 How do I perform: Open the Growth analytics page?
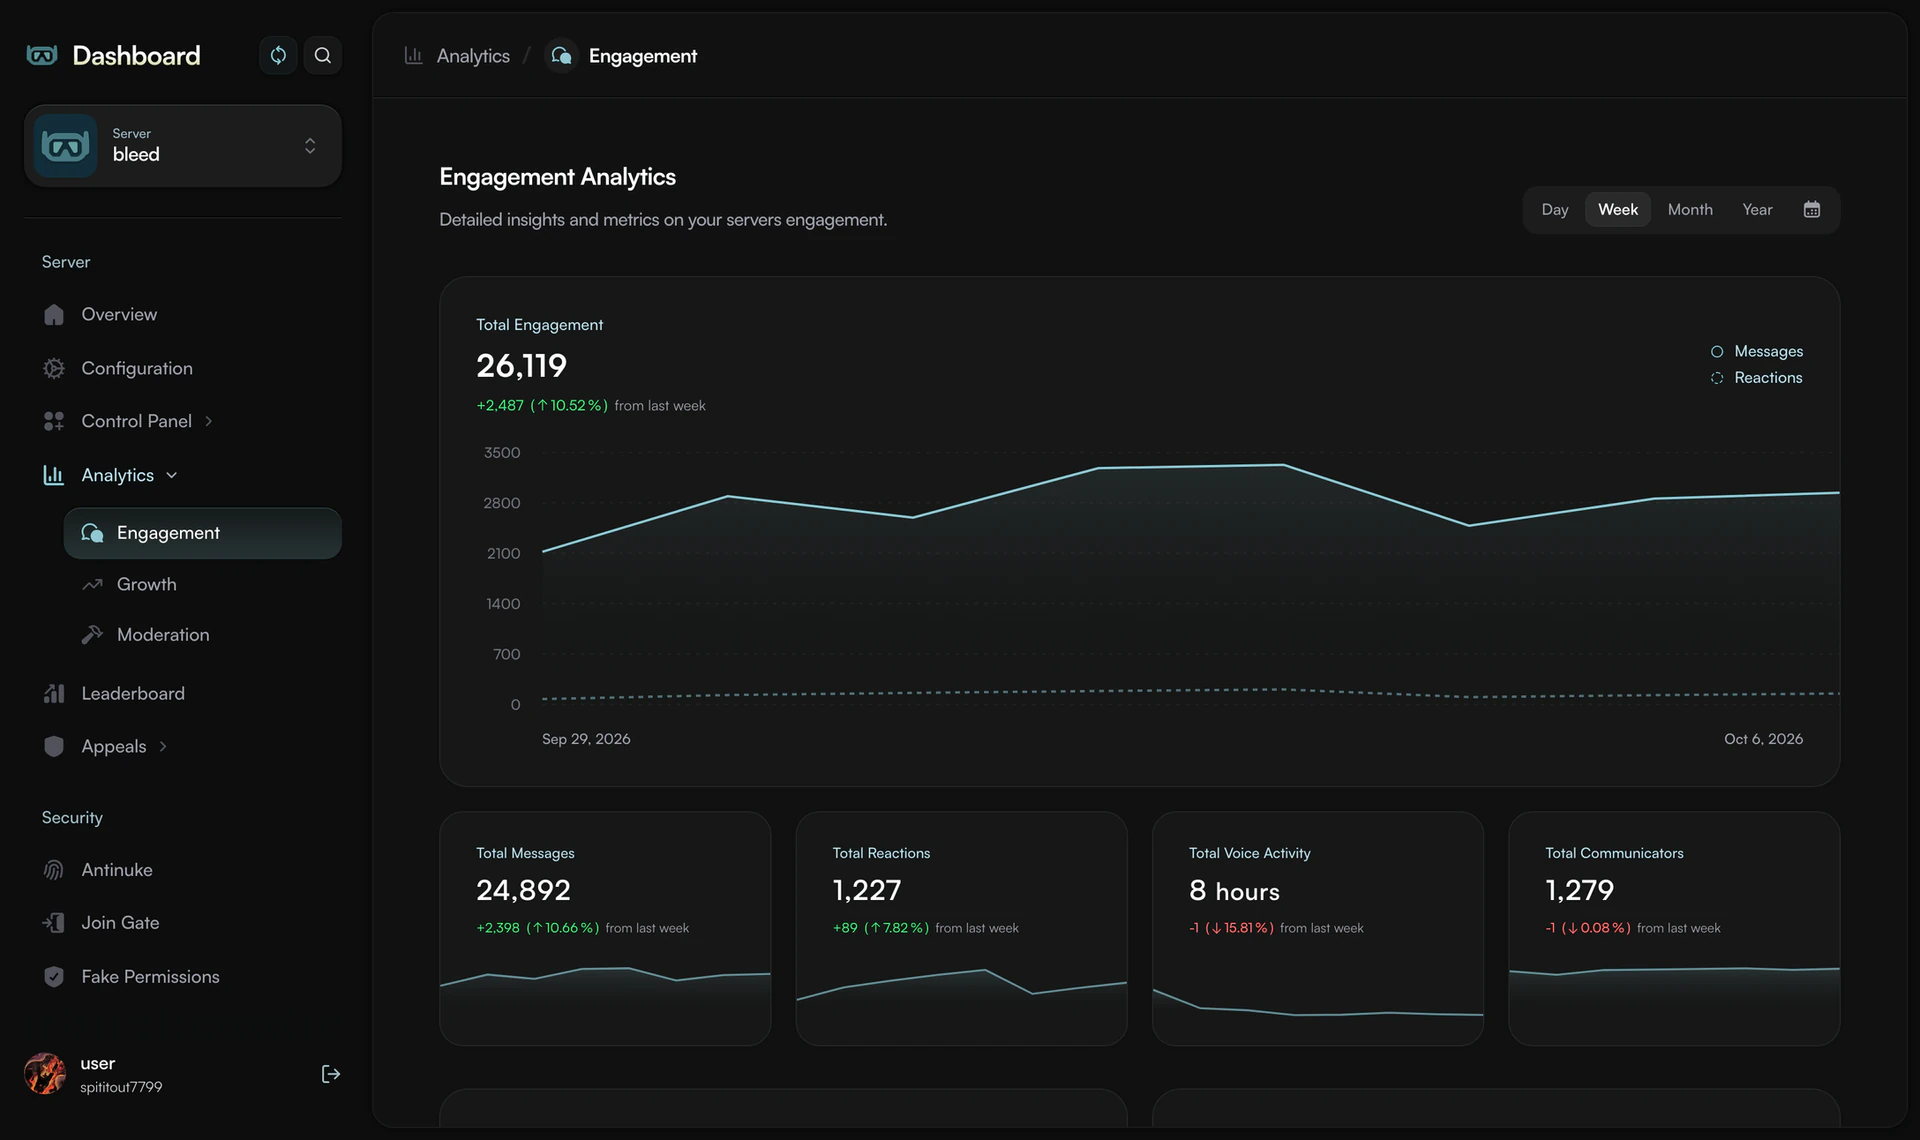pos(147,584)
